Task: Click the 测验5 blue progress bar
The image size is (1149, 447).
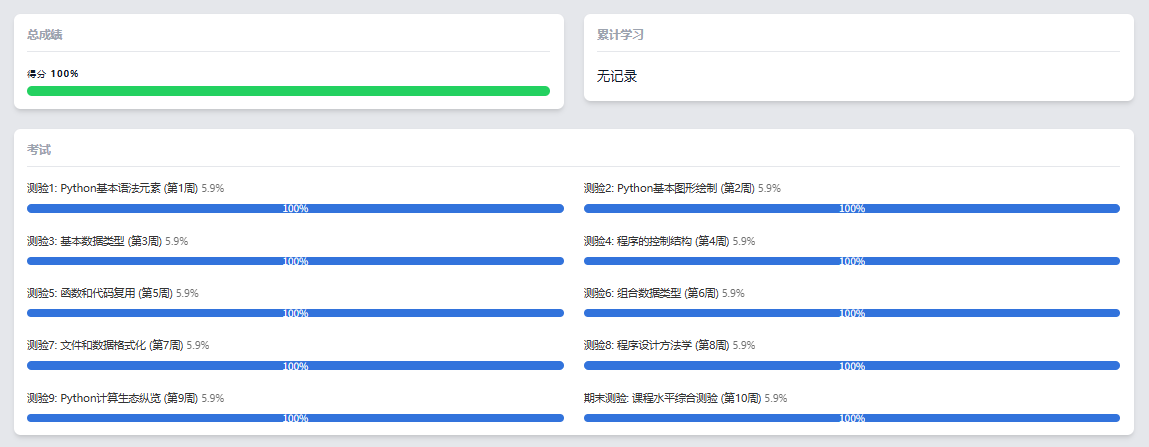Action: click(x=295, y=313)
